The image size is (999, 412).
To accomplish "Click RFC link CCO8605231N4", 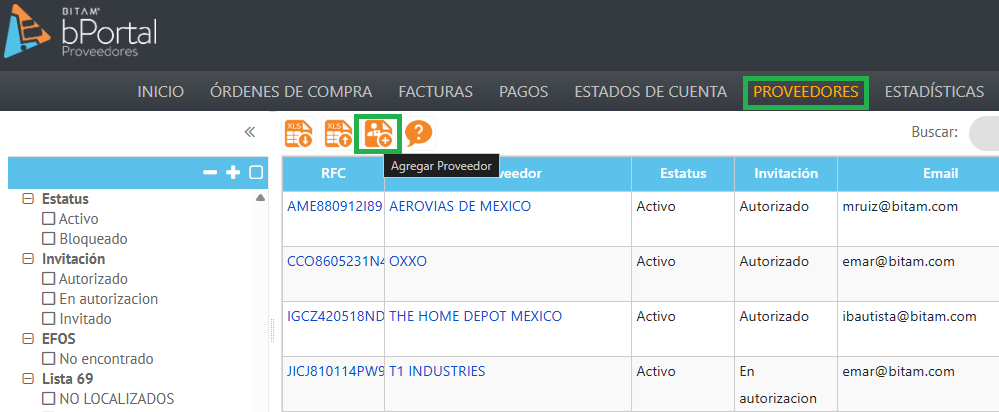I will click(x=335, y=262).
